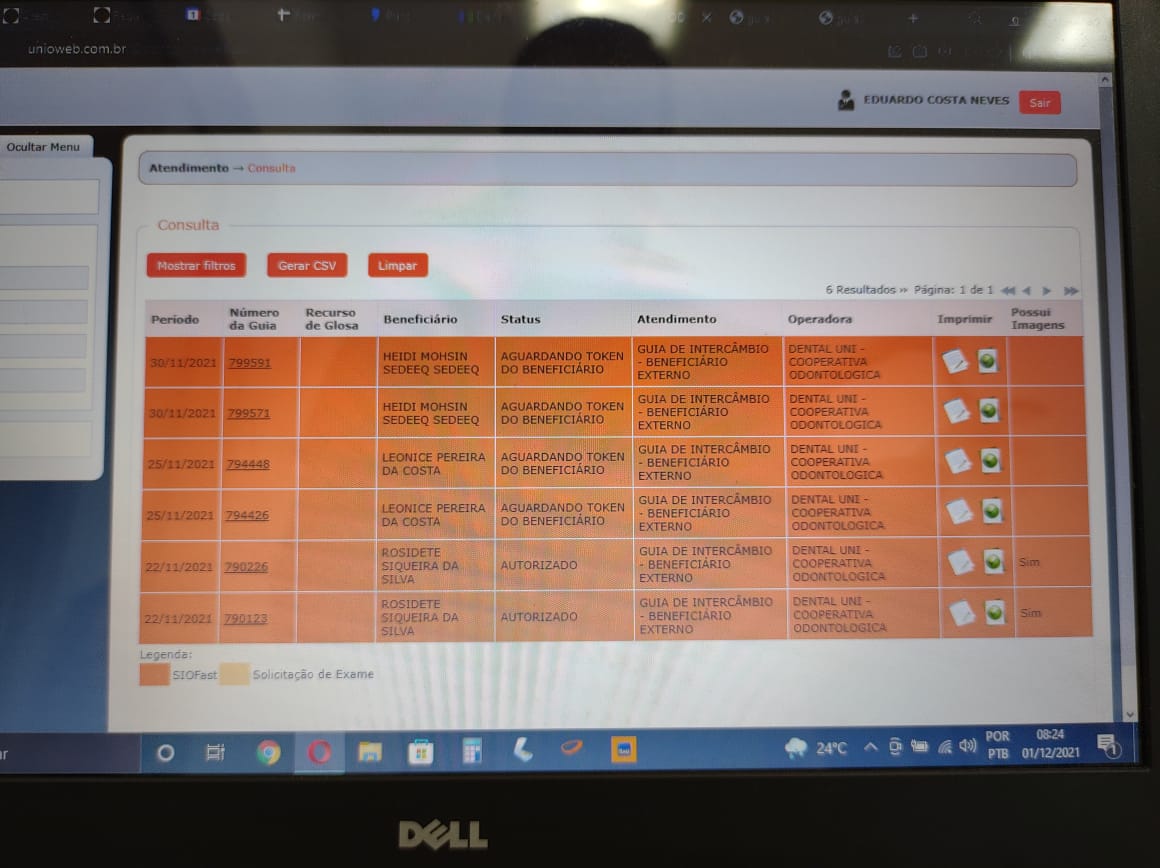The width and height of the screenshot is (1160, 868).
Task: Show hidden system tray icons chevron
Action: point(871,747)
